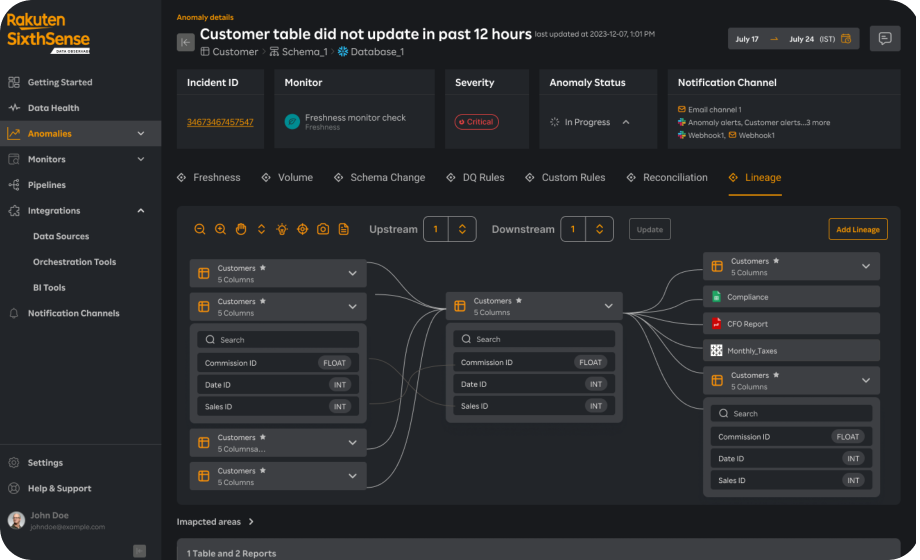Click the back arrow next to title
Viewport: 920px width, 560px height.
pyautogui.click(x=185, y=42)
